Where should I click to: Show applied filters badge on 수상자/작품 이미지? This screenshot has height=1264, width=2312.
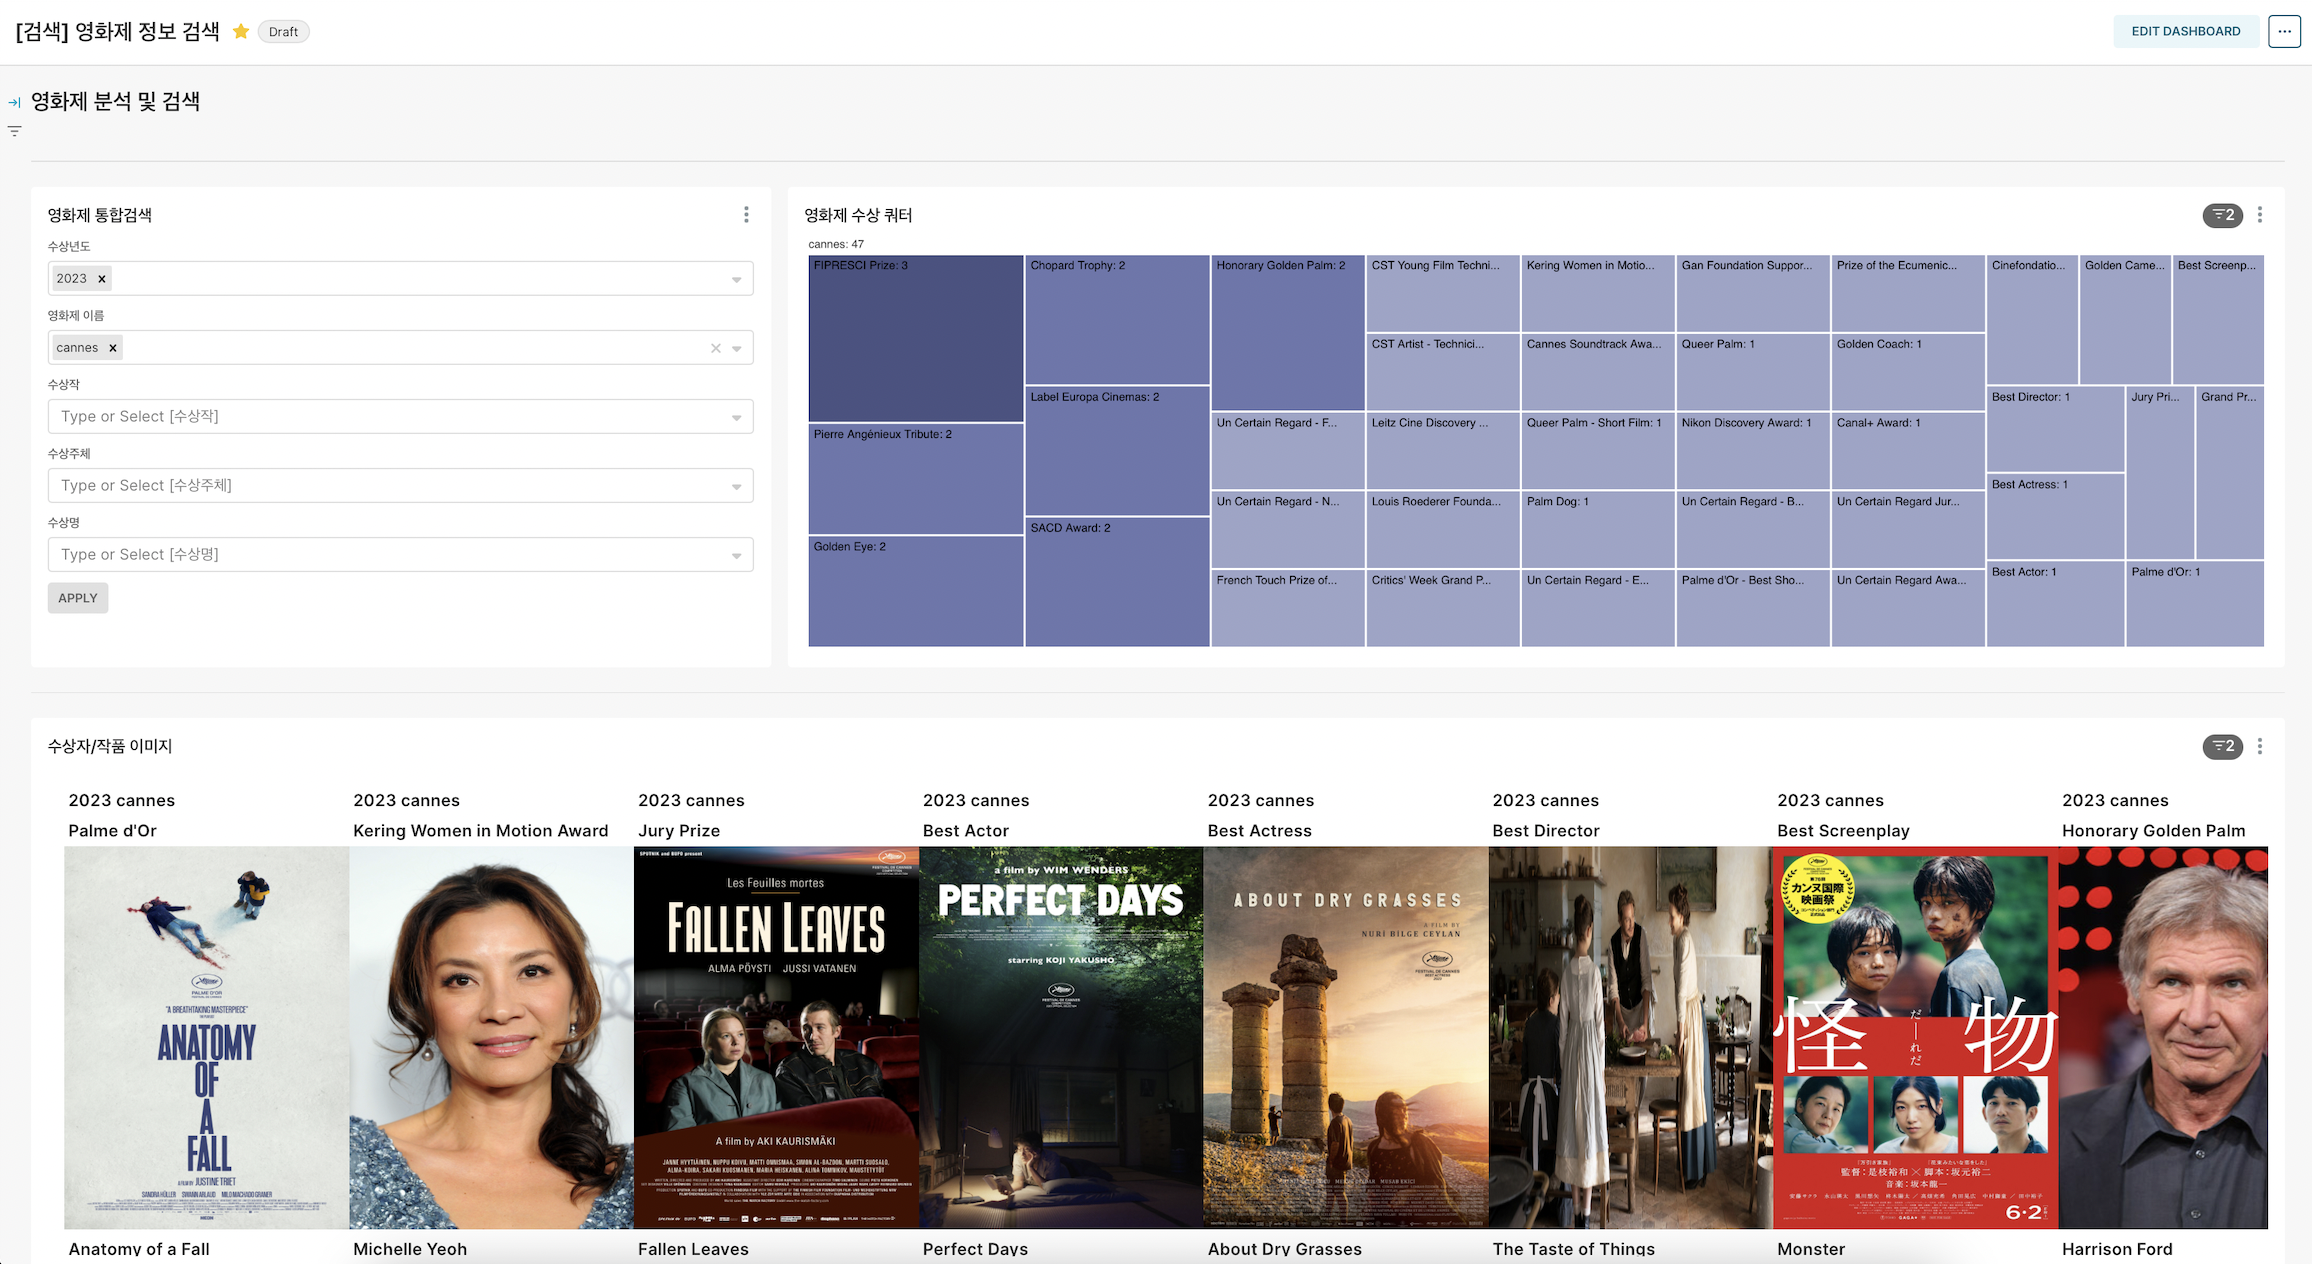pyautogui.click(x=2222, y=746)
